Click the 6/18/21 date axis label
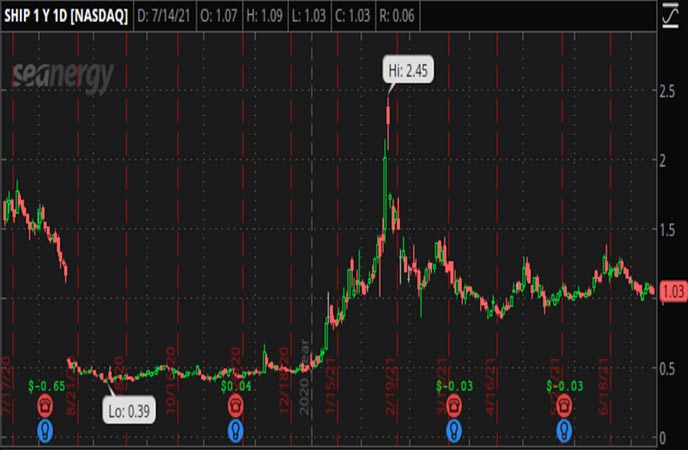688x450 pixels. pyautogui.click(x=604, y=386)
